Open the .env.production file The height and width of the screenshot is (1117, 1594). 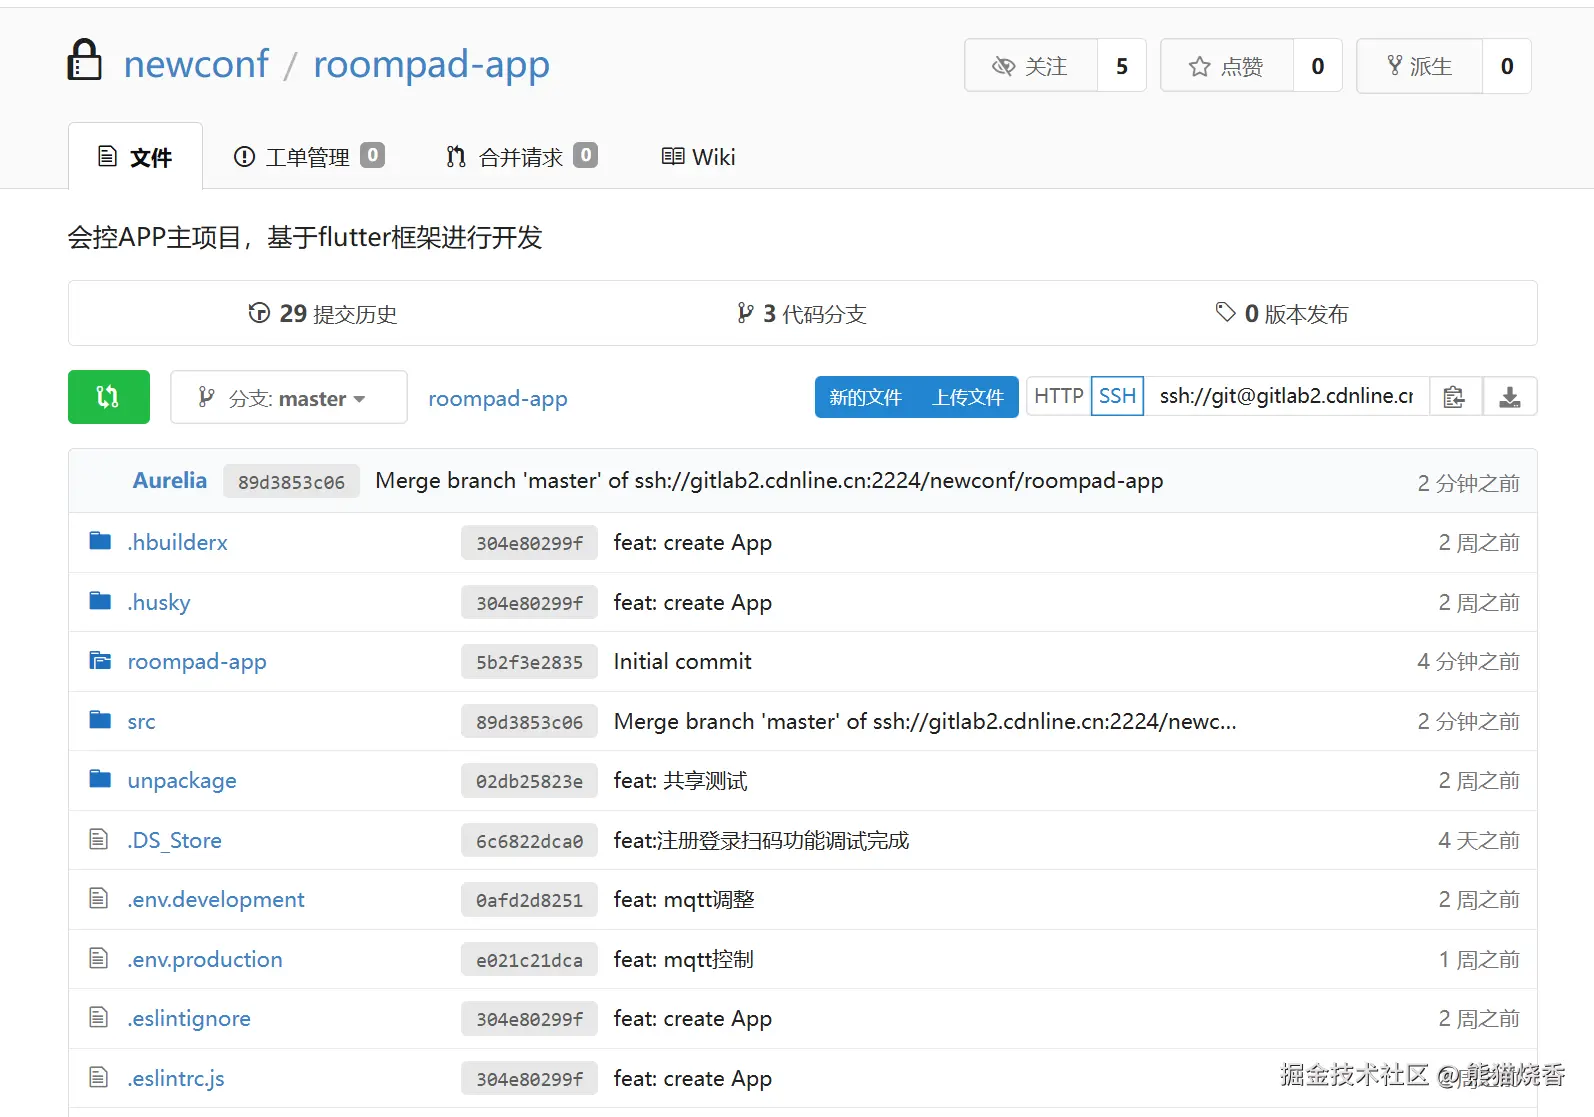tap(205, 959)
